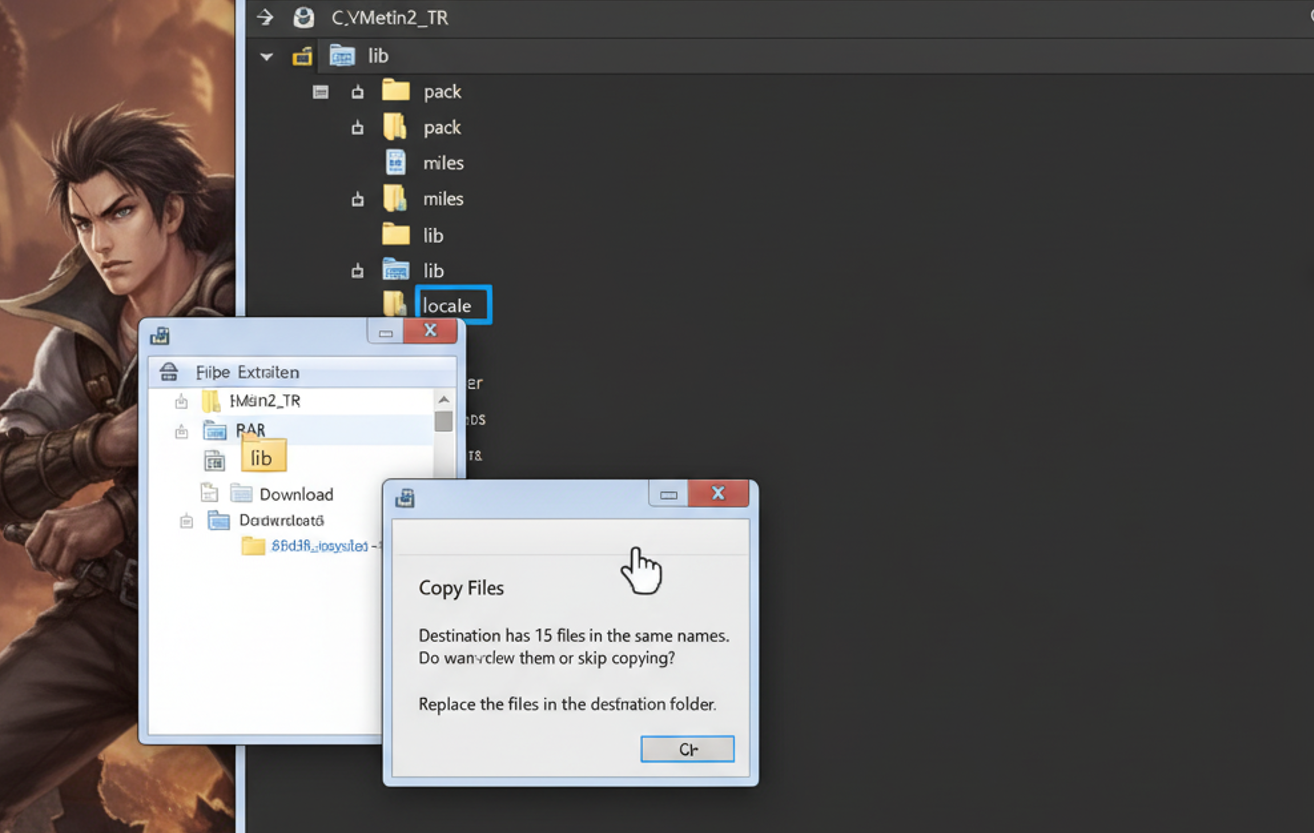The height and width of the screenshot is (833, 1314).
Task: Click the Dadwrdoatd blue folder icon
Action: point(218,520)
